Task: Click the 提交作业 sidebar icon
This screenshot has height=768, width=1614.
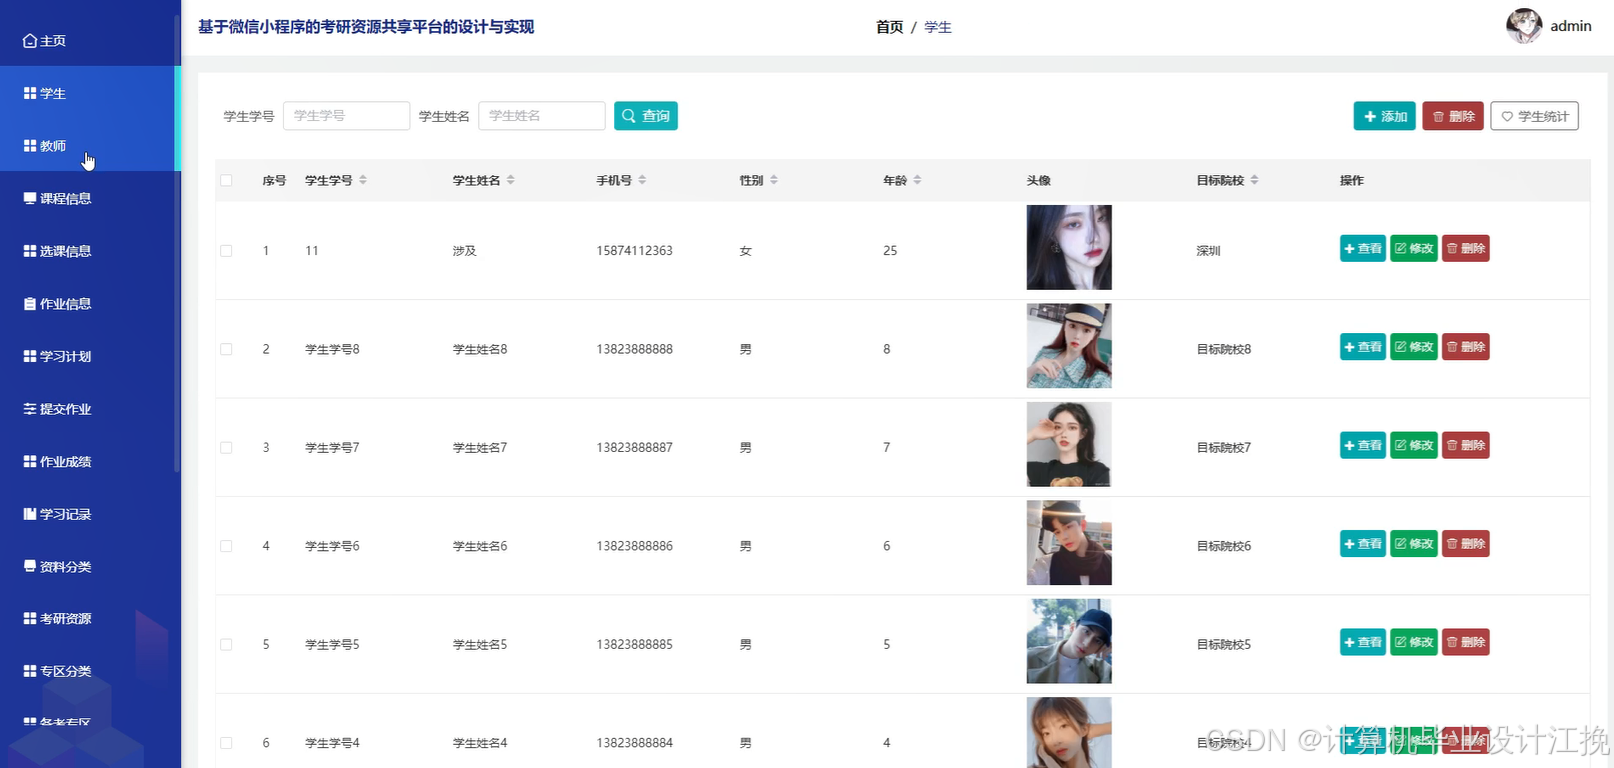Action: 30,409
